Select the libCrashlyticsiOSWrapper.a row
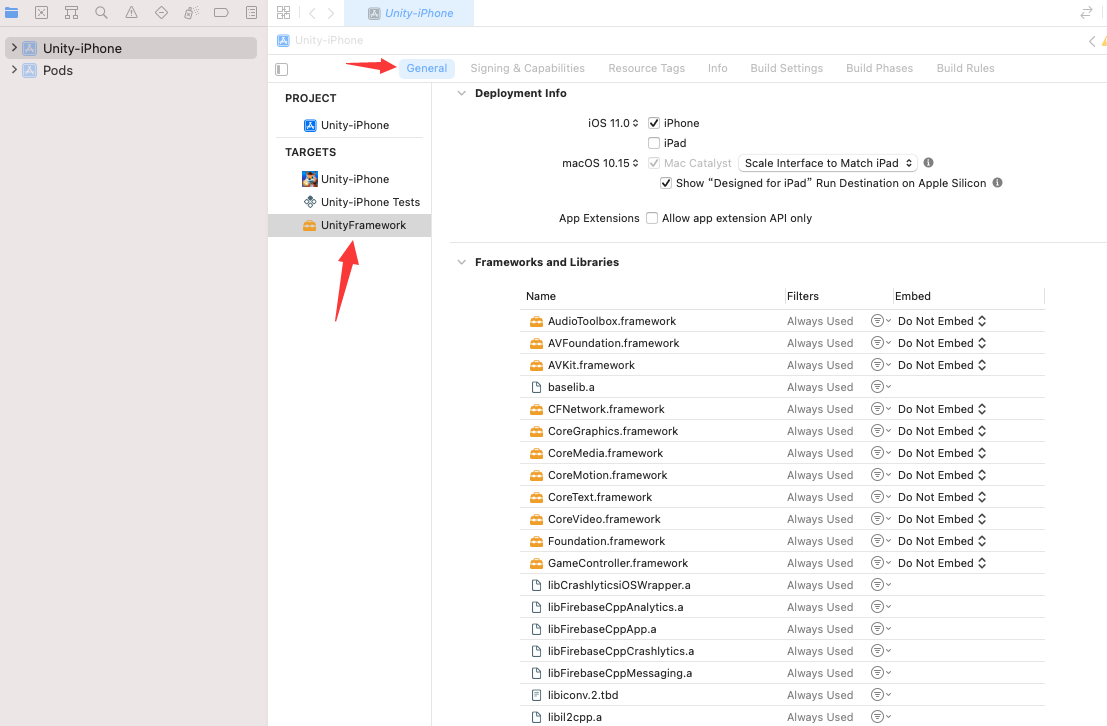This screenshot has width=1107, height=726. 782,585
